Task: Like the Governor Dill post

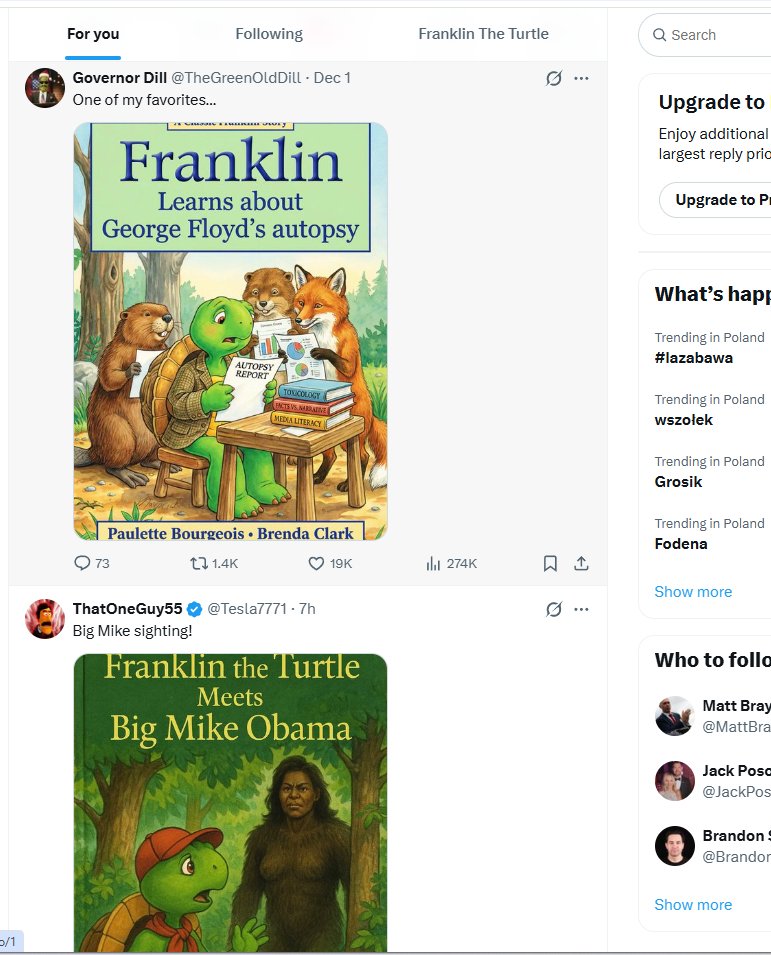Action: [316, 564]
